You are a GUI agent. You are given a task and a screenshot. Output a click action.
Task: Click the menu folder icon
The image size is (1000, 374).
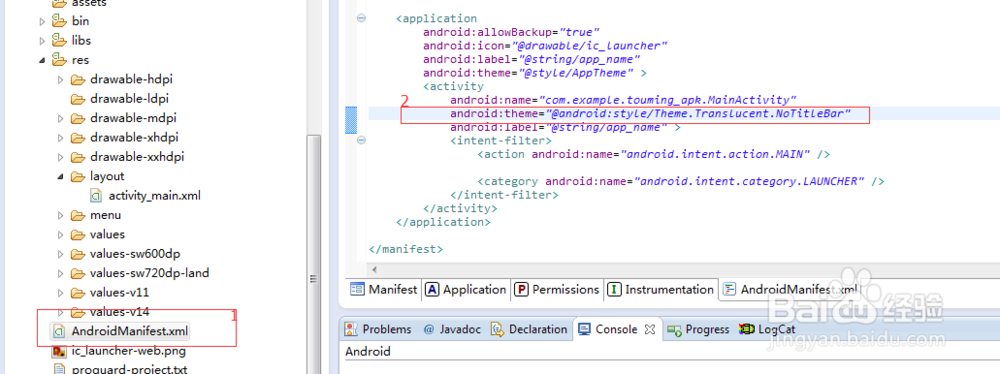point(78,215)
